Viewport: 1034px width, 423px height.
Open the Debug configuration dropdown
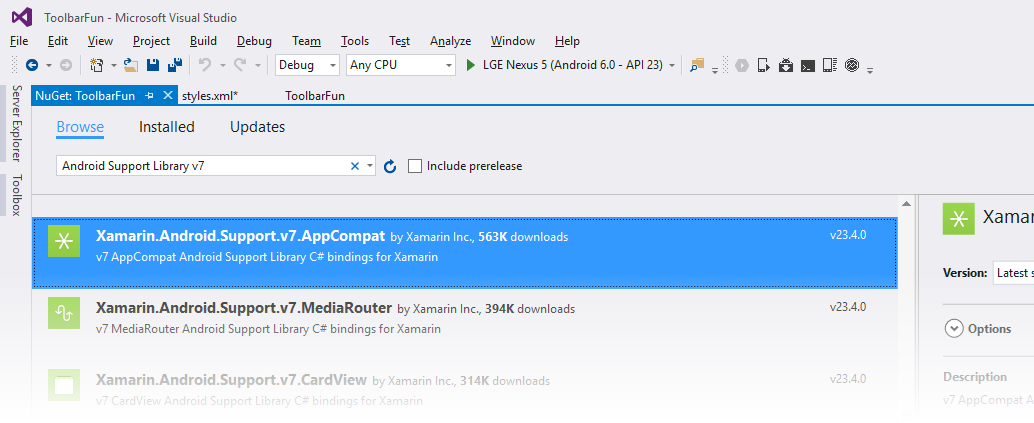point(307,65)
